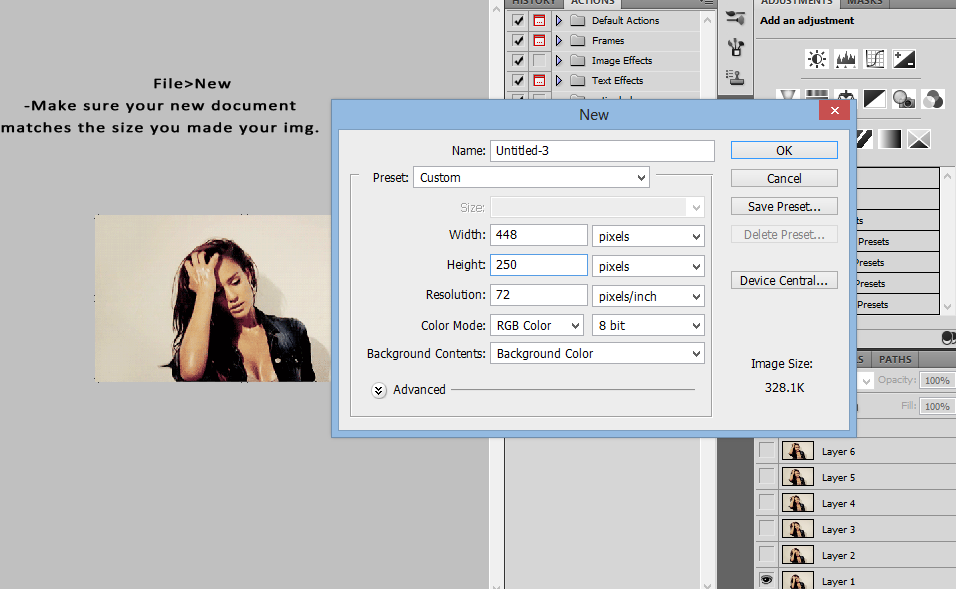Open the Clone Source stamp icon
The image size is (956, 589).
(x=736, y=77)
